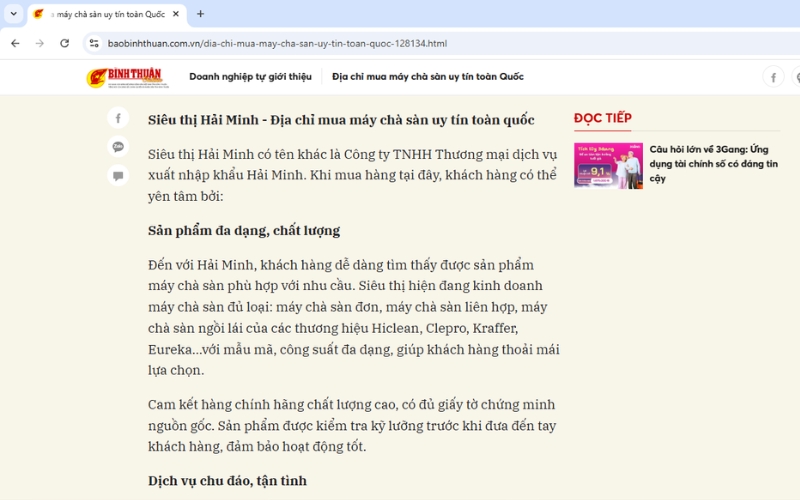The image size is (800, 500).
Task: Open comments with left sidebar chat icon
Action: [118, 176]
